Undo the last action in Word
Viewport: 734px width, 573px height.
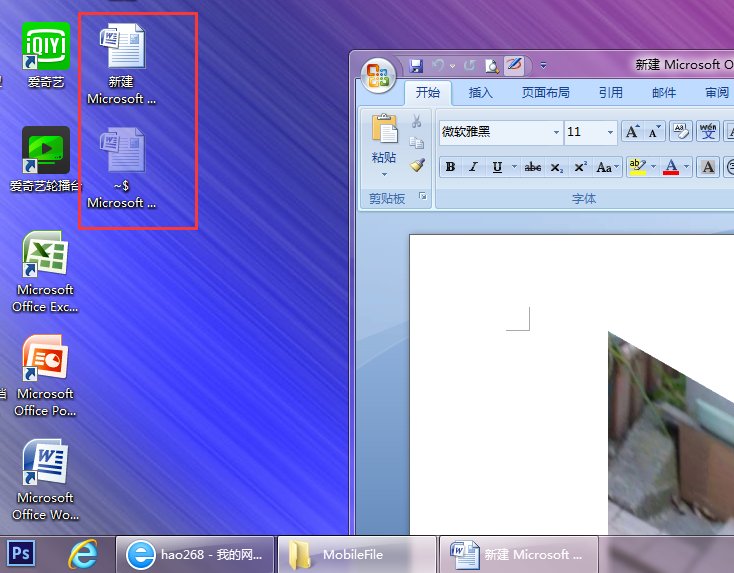point(438,66)
